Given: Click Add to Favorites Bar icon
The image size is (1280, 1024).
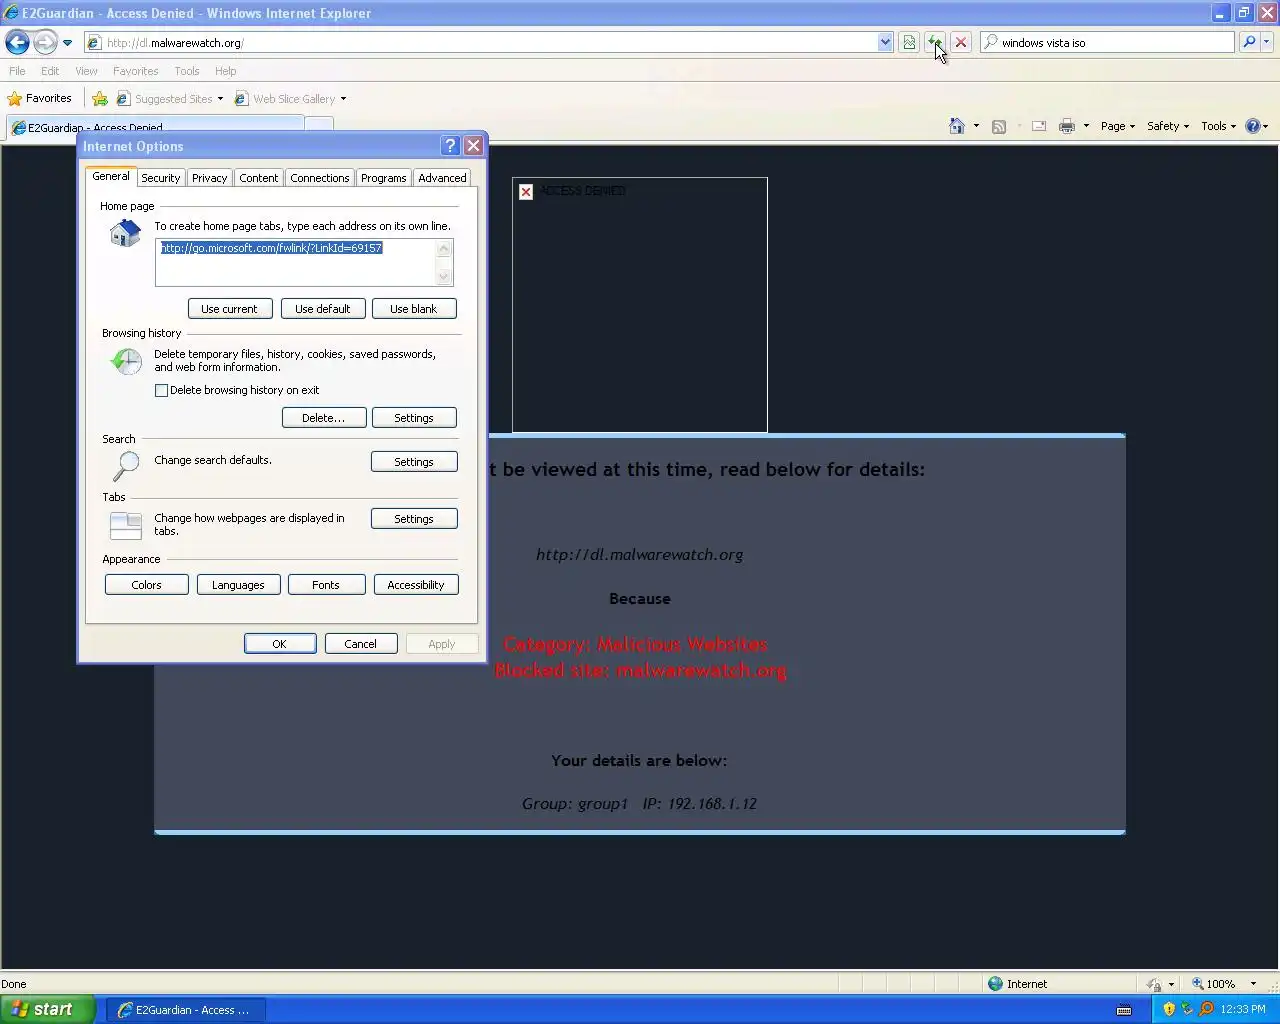Looking at the screenshot, I should (100, 98).
